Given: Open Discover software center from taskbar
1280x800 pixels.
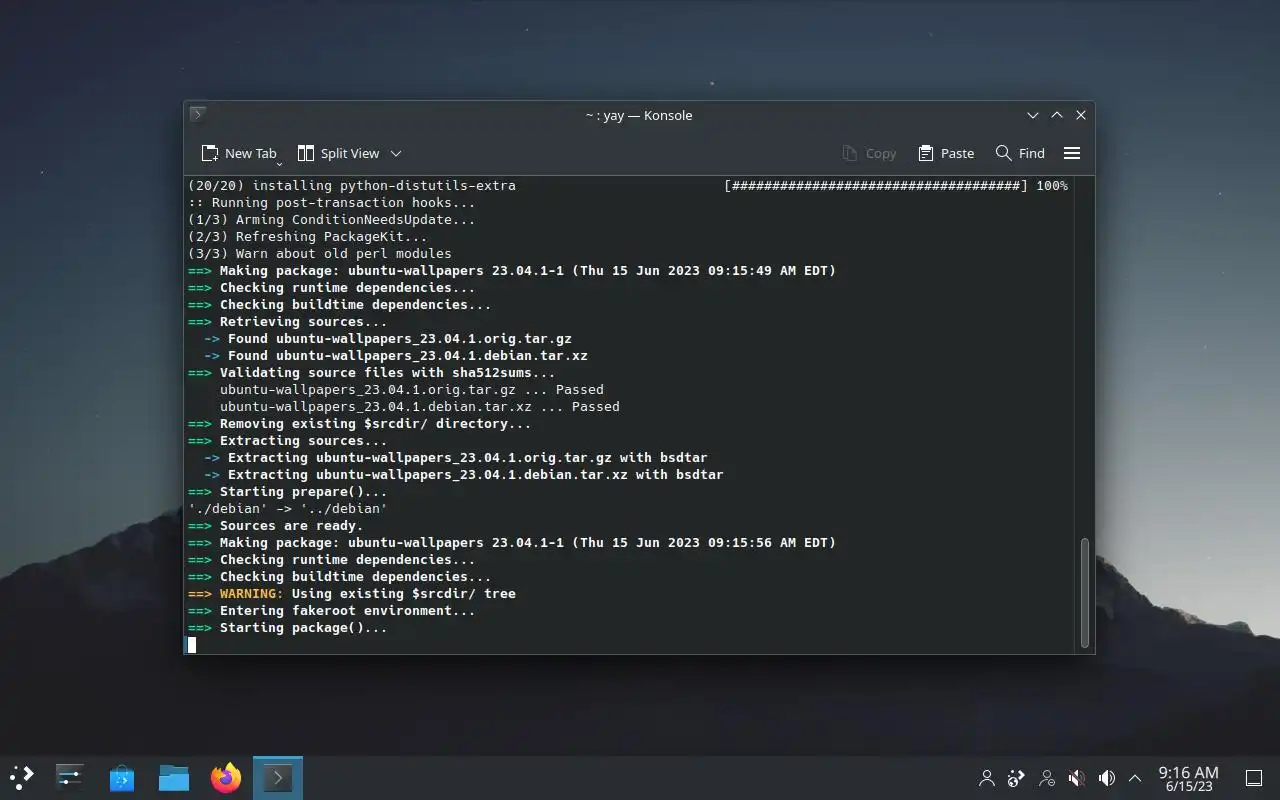Looking at the screenshot, I should (122, 777).
